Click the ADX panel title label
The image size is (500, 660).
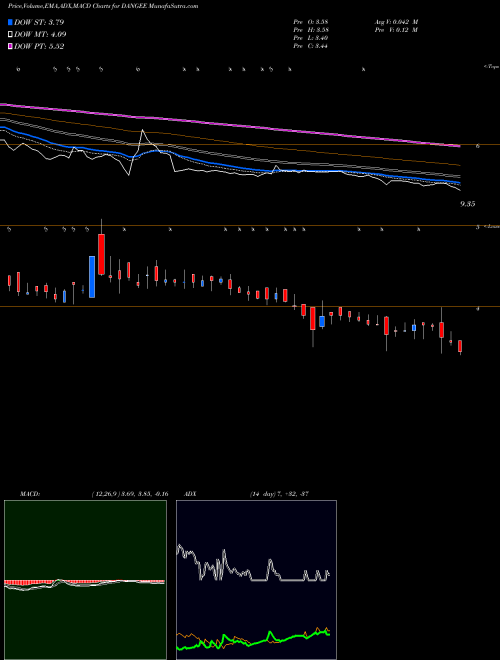tap(190, 494)
